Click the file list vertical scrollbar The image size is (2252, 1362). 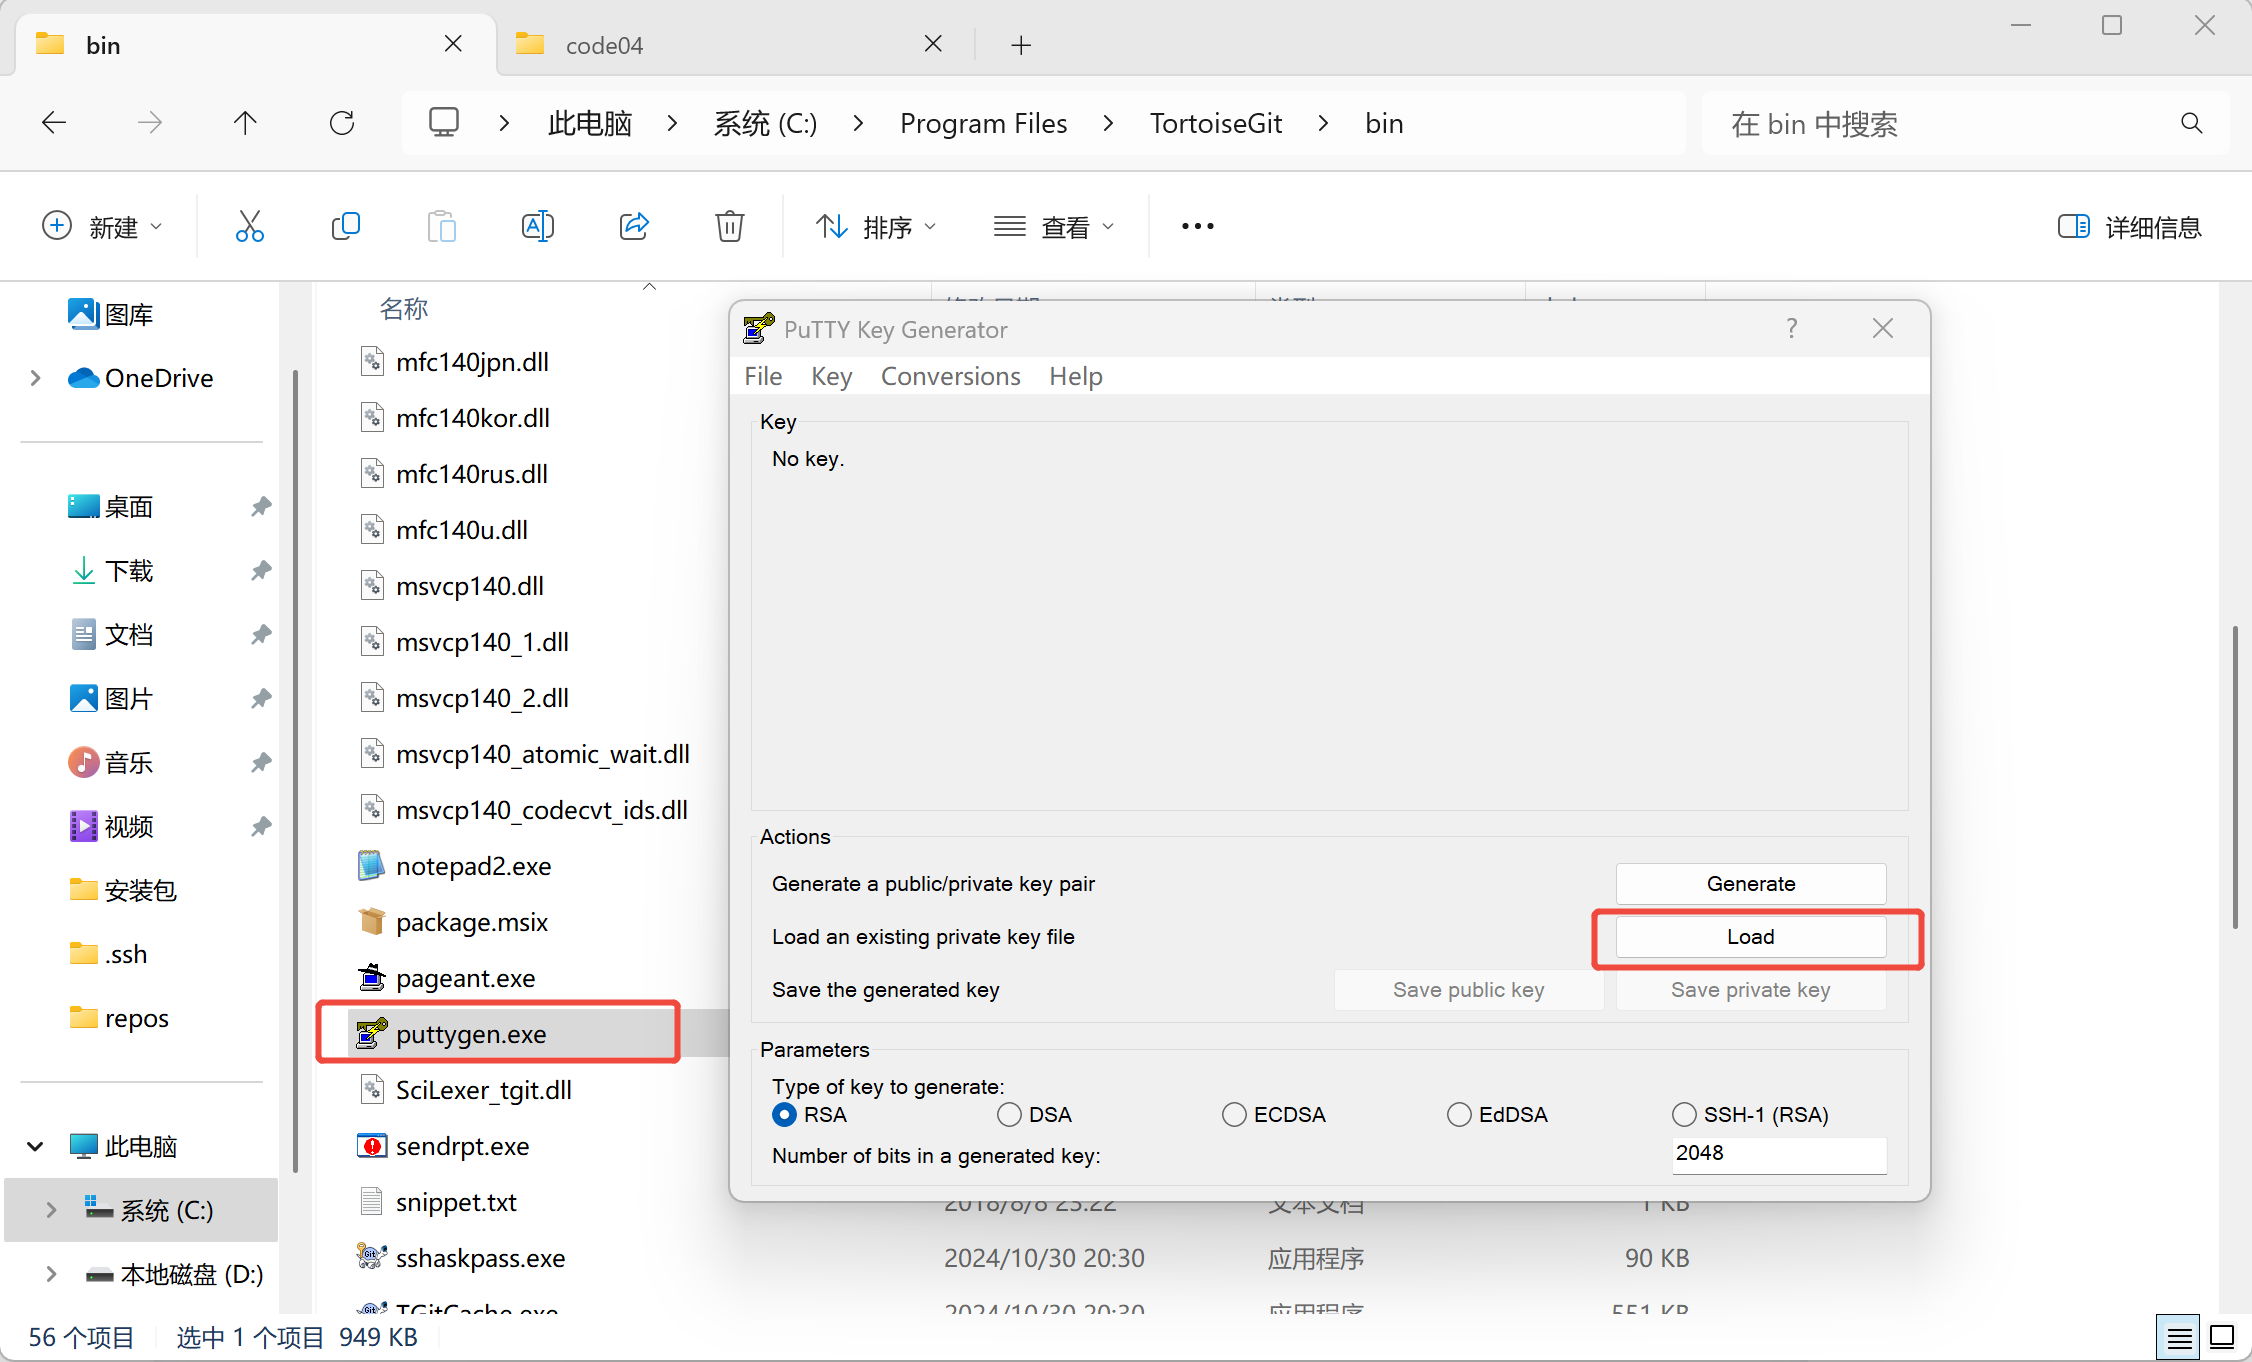(2234, 777)
